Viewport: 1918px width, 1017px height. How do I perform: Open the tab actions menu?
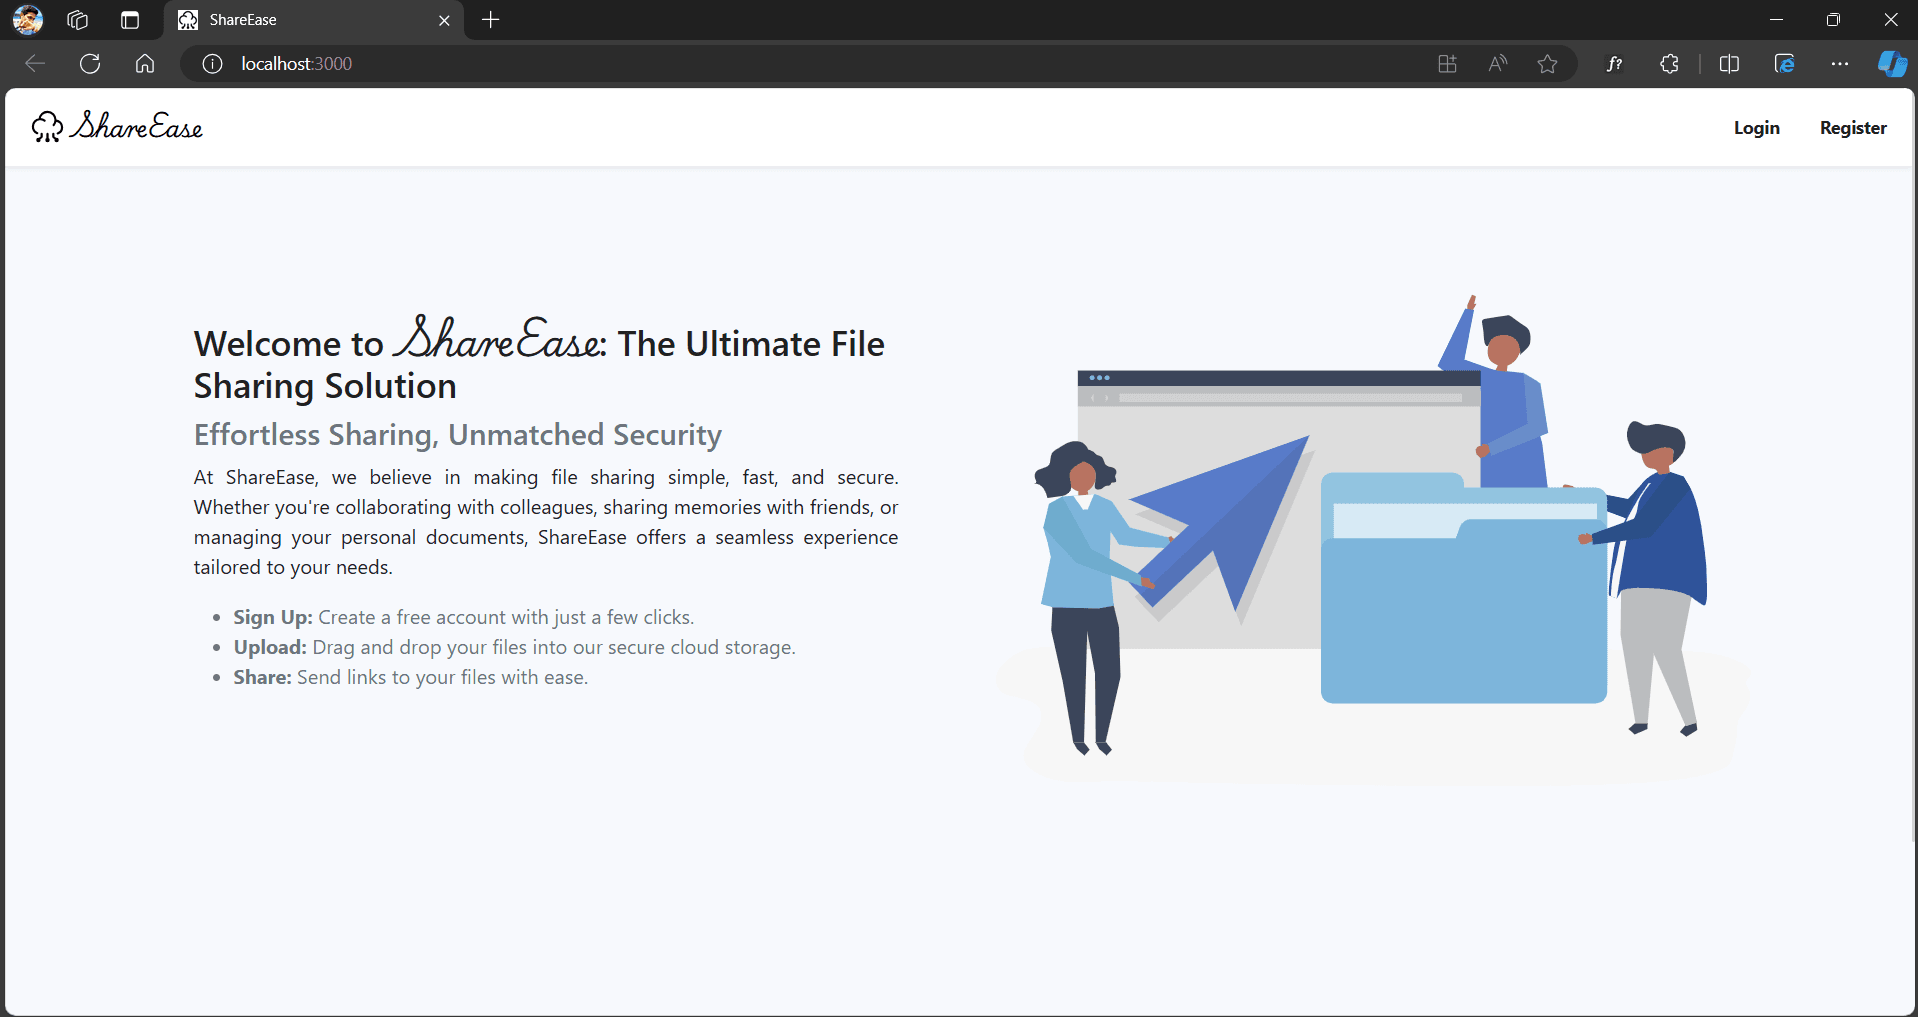(130, 20)
